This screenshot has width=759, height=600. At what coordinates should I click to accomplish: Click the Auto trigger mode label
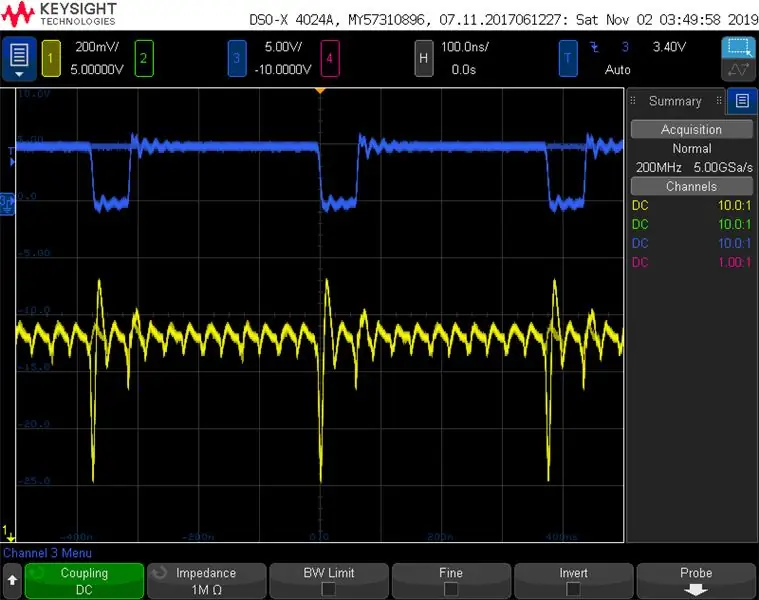(618, 70)
